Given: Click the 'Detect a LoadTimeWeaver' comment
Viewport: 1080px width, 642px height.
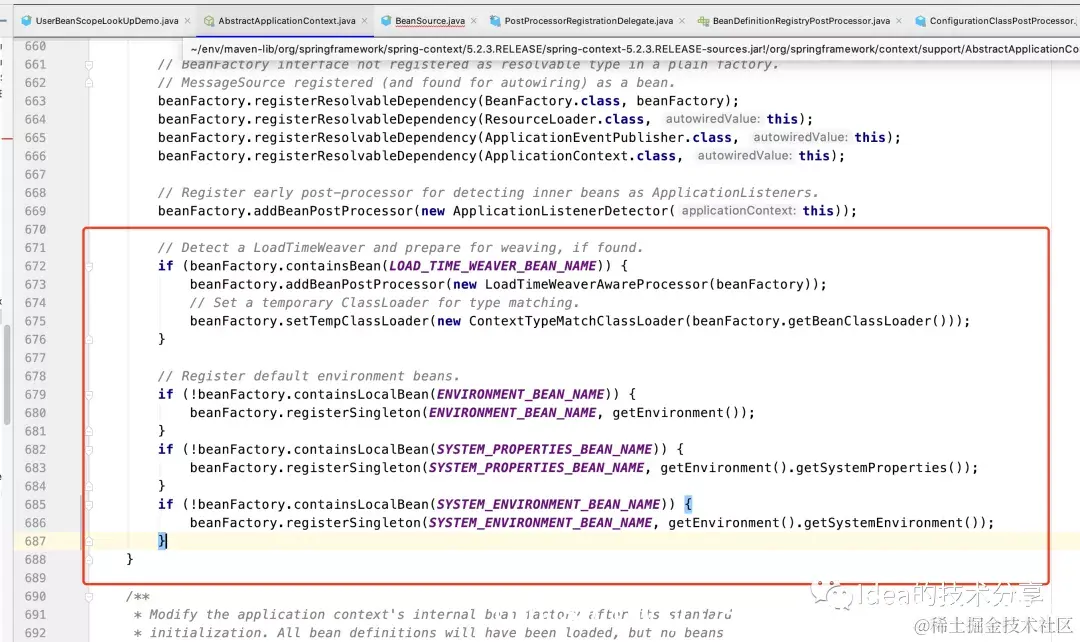Looking at the screenshot, I should (x=399, y=248).
